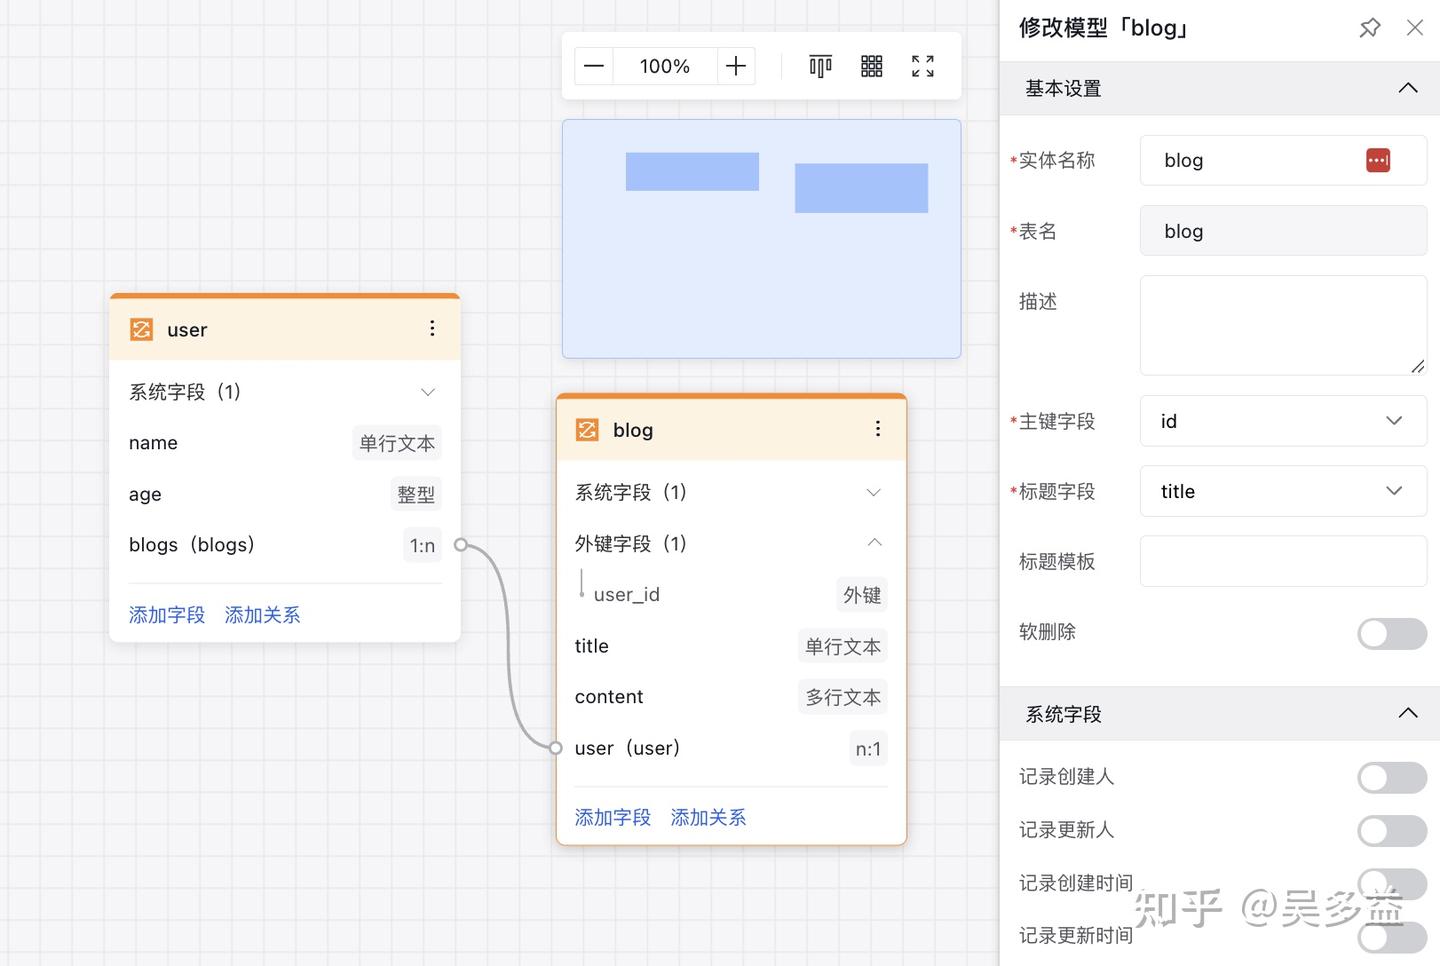Click the orange model icon on blog card

click(587, 429)
